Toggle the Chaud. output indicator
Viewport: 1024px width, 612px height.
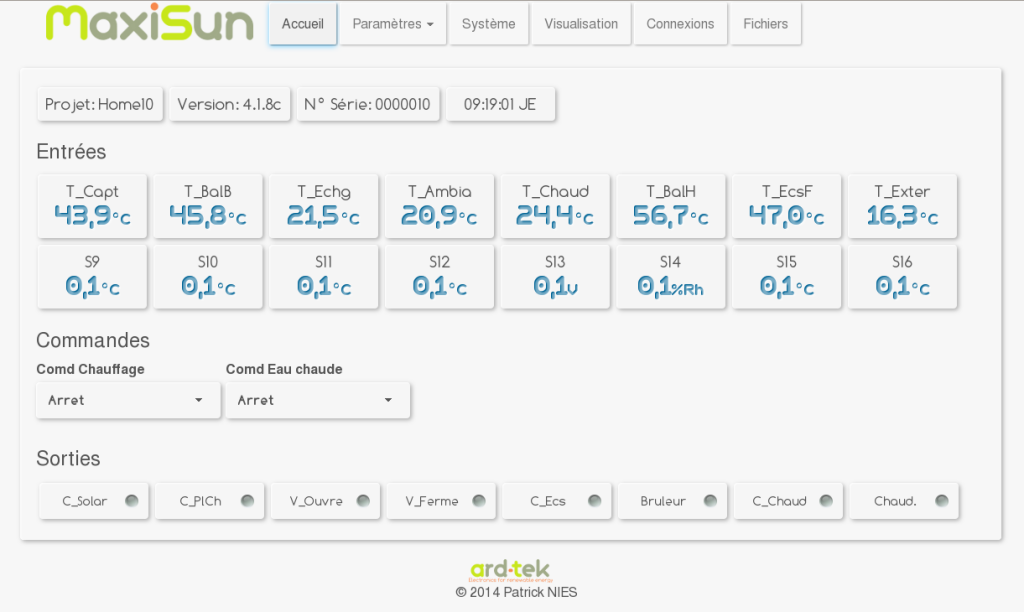coord(941,501)
